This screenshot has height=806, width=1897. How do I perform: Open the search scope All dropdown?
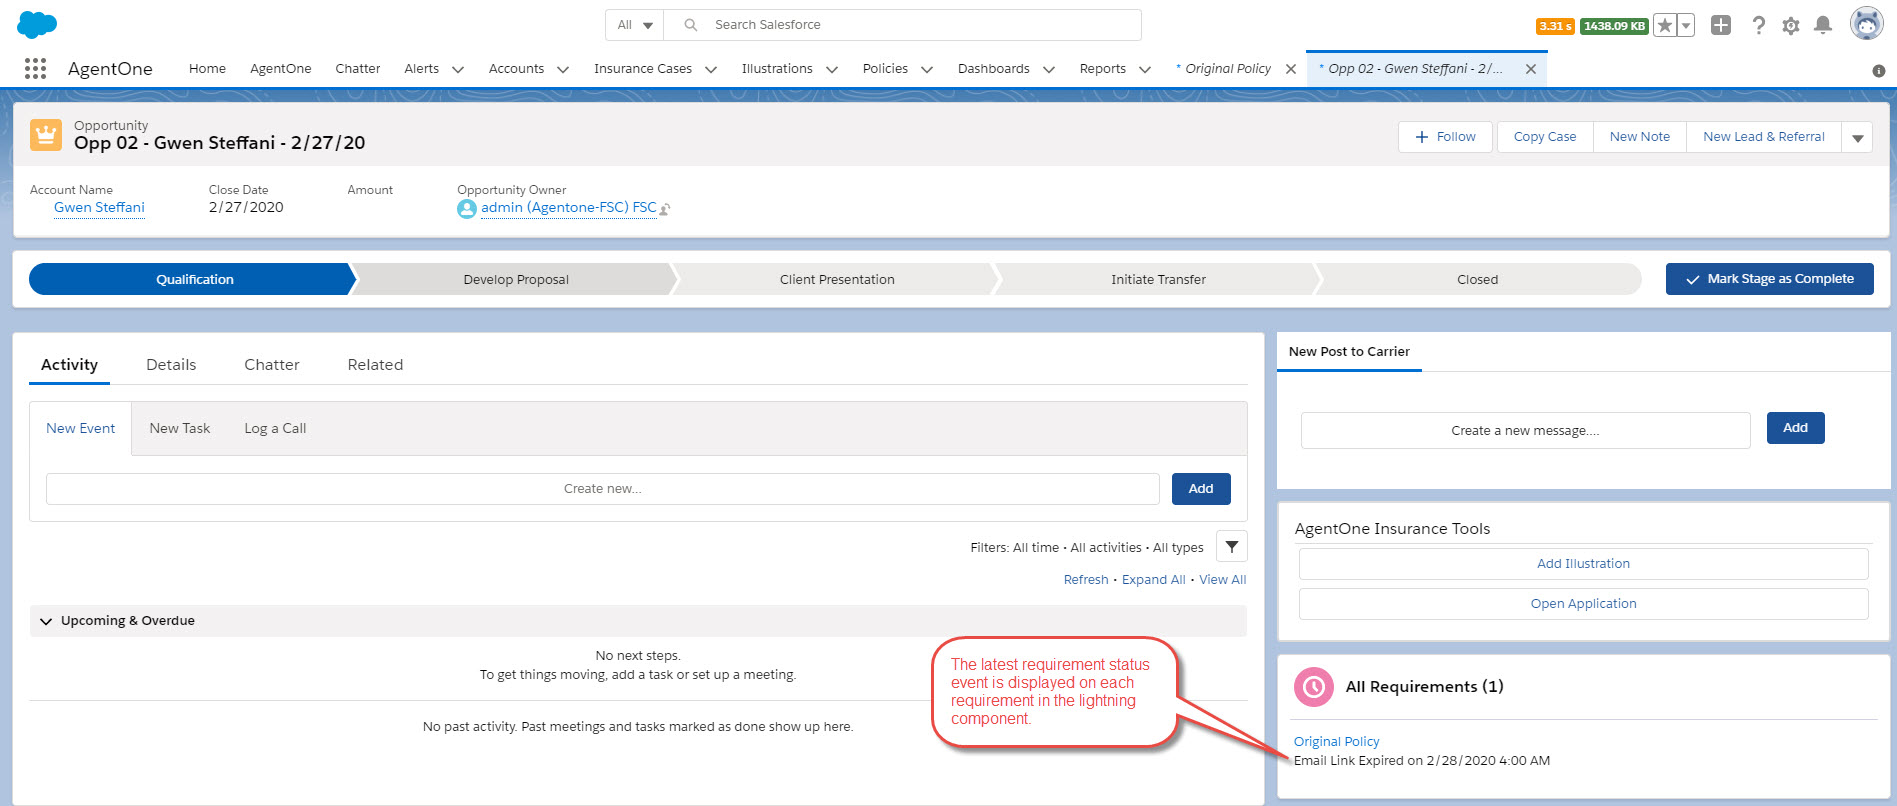635,25
